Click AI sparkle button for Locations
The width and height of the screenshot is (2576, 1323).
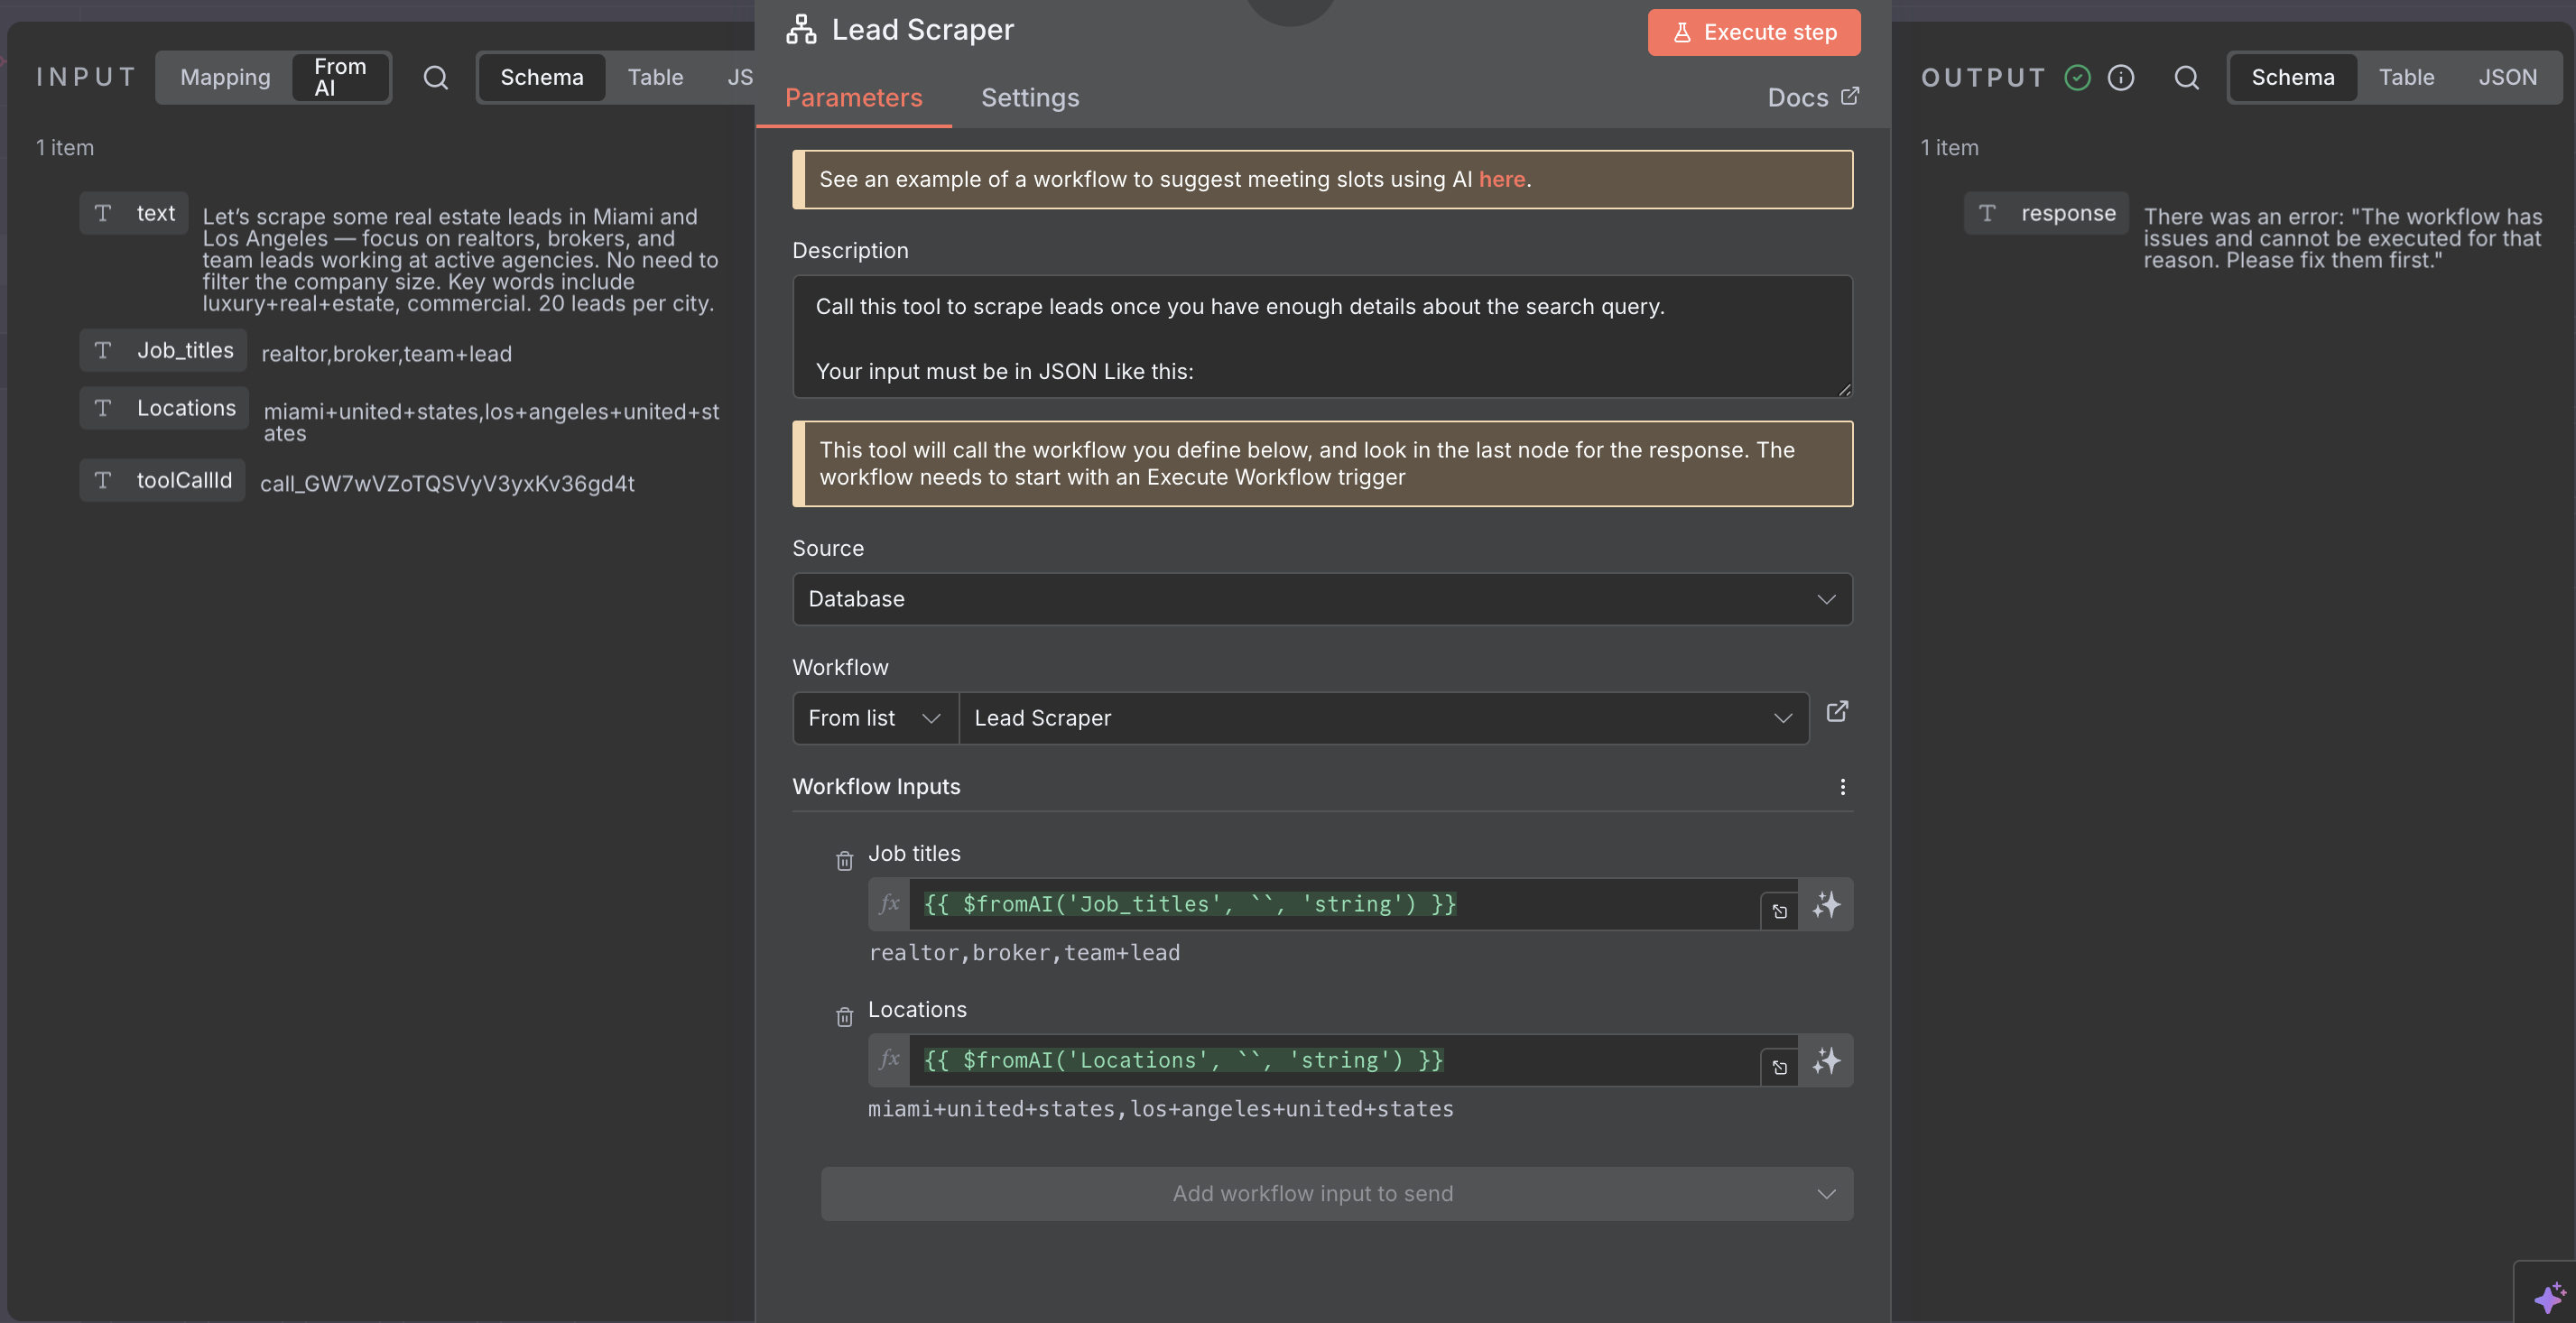1826,1060
